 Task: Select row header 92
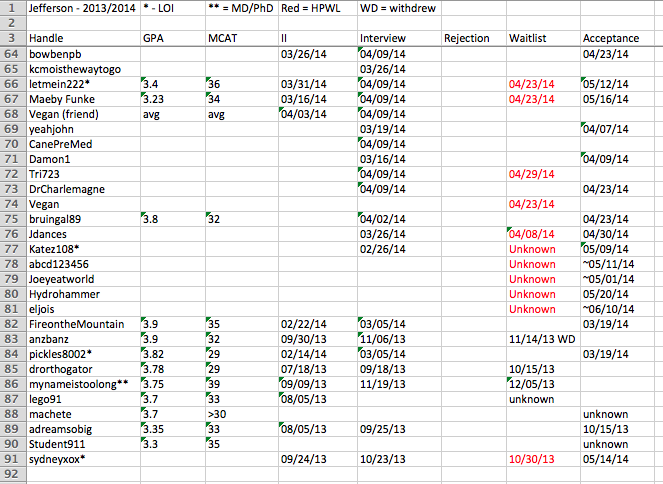(x=12, y=474)
